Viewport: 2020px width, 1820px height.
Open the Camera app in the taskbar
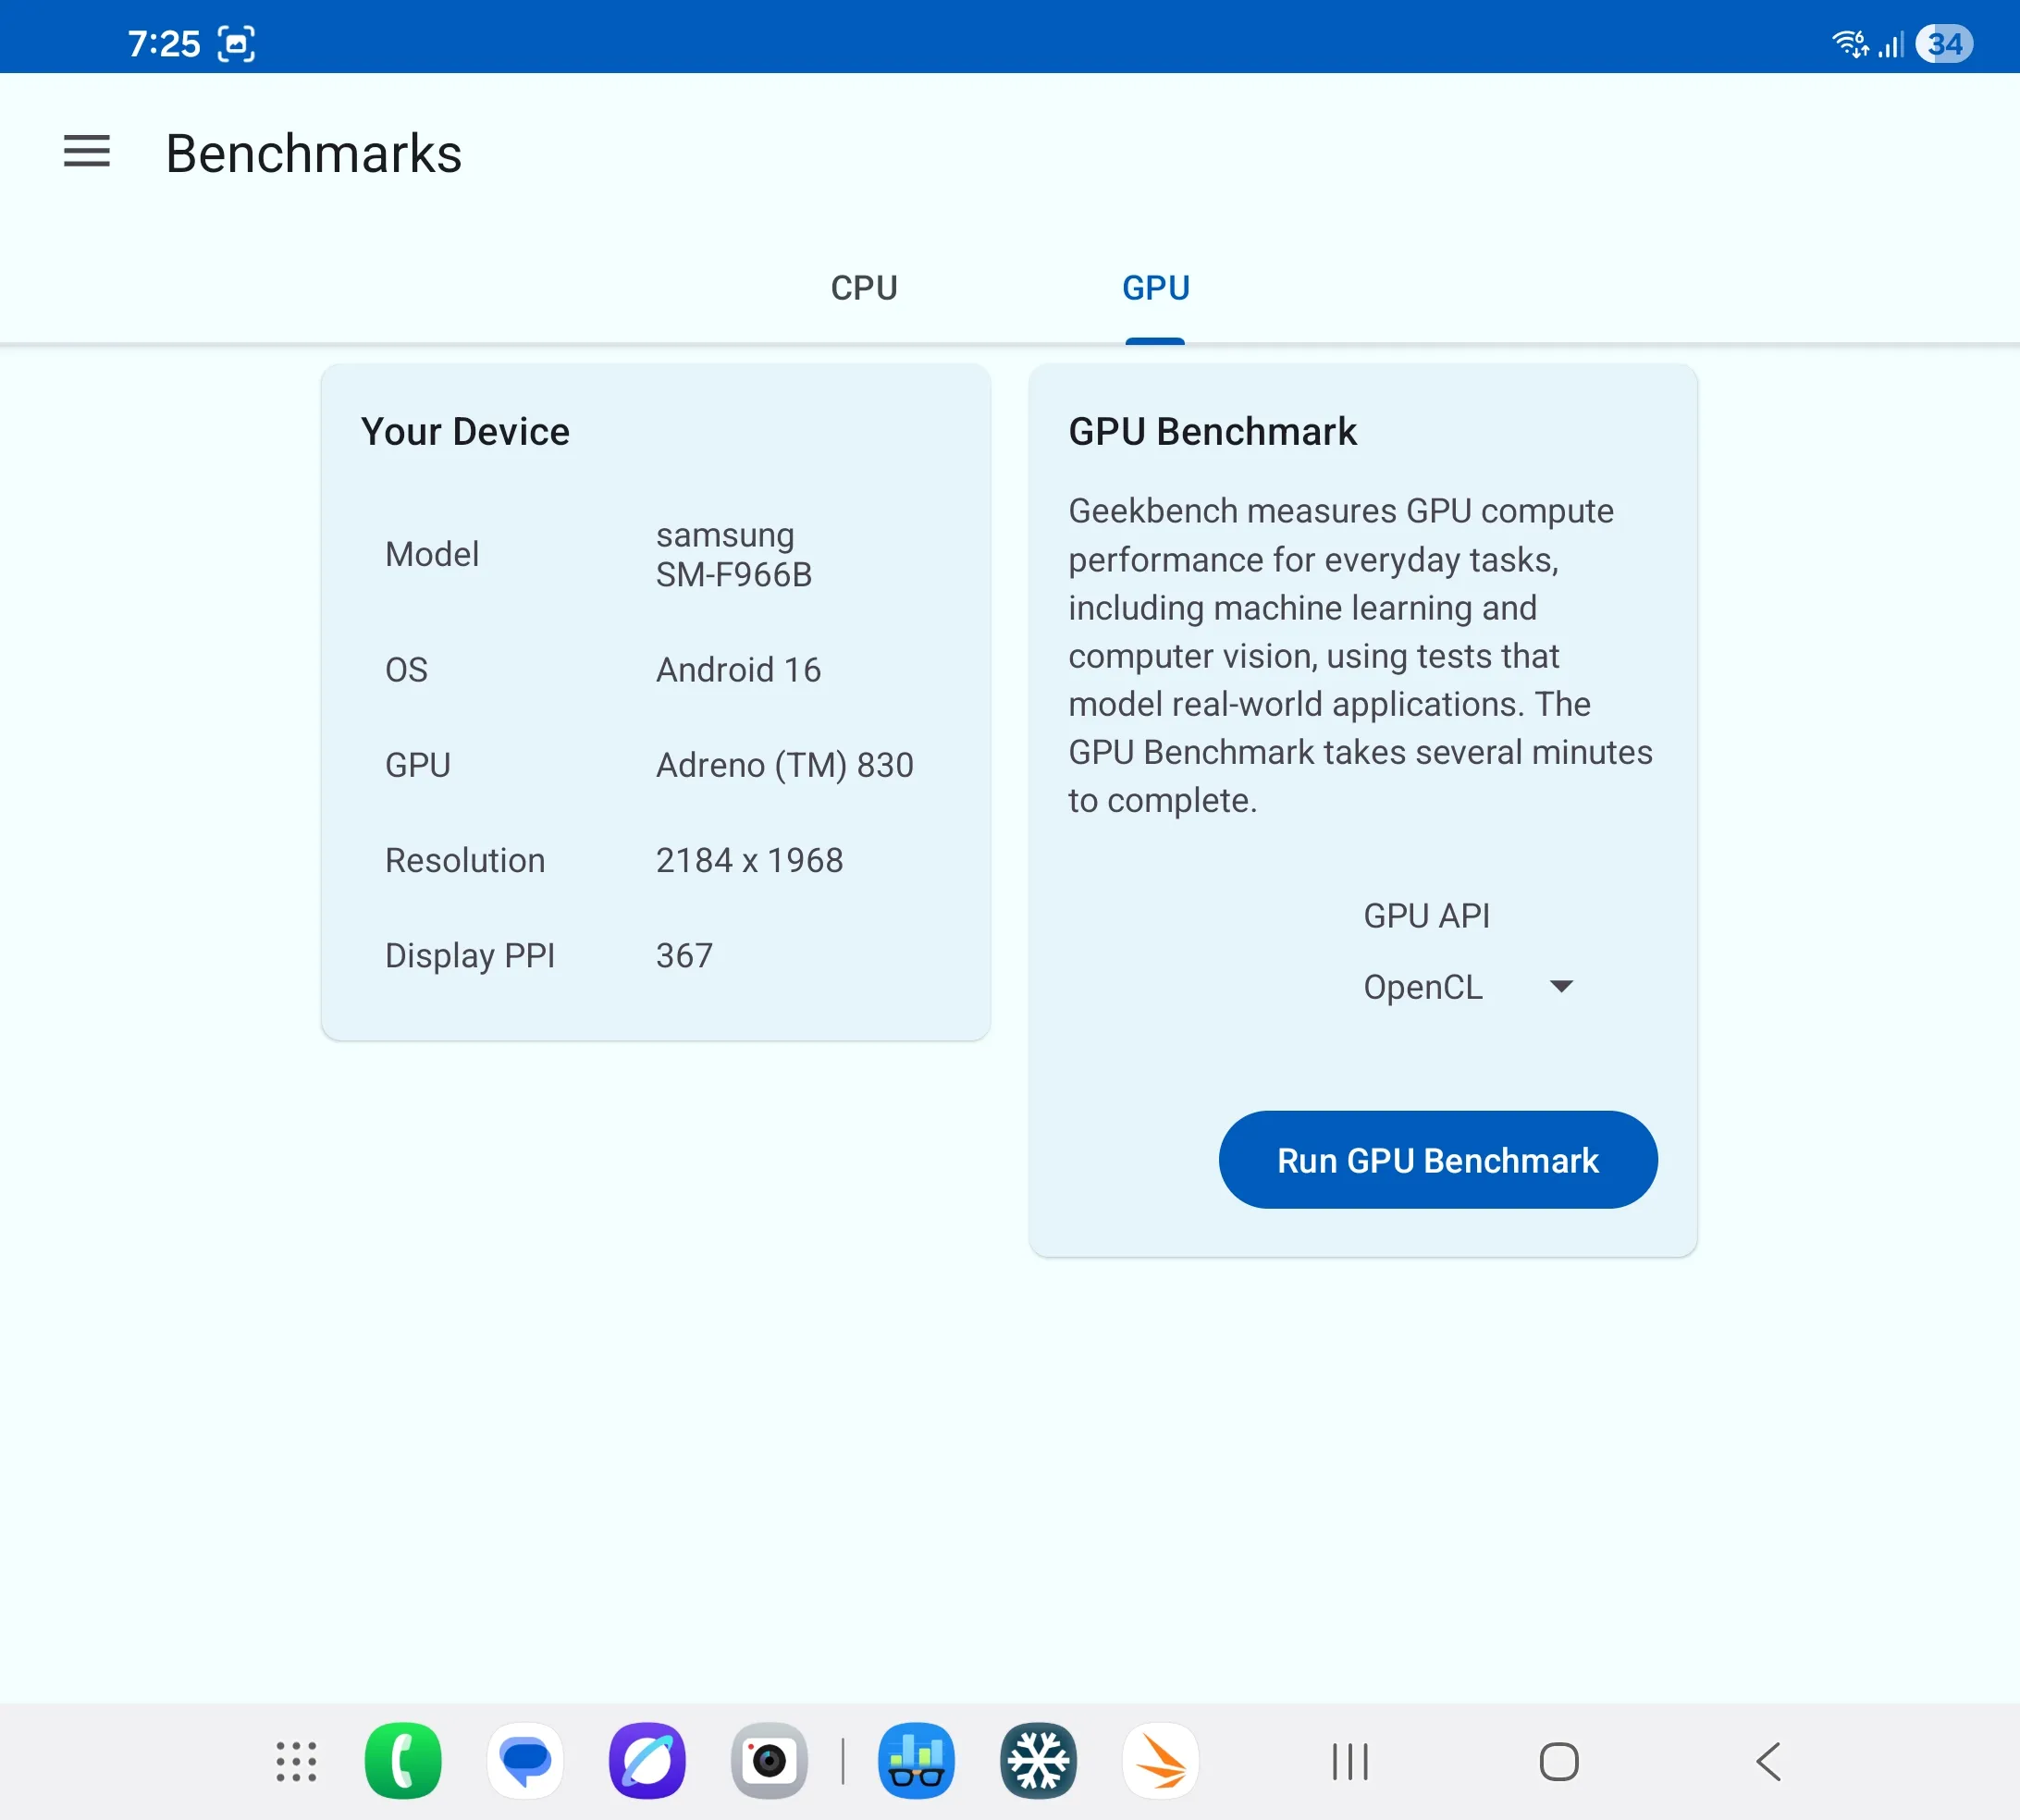click(769, 1761)
